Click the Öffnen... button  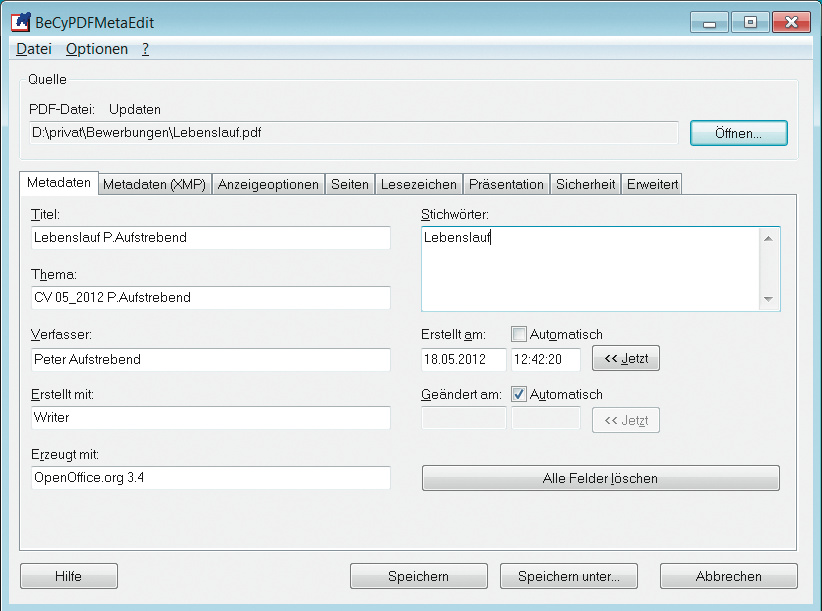[739, 133]
